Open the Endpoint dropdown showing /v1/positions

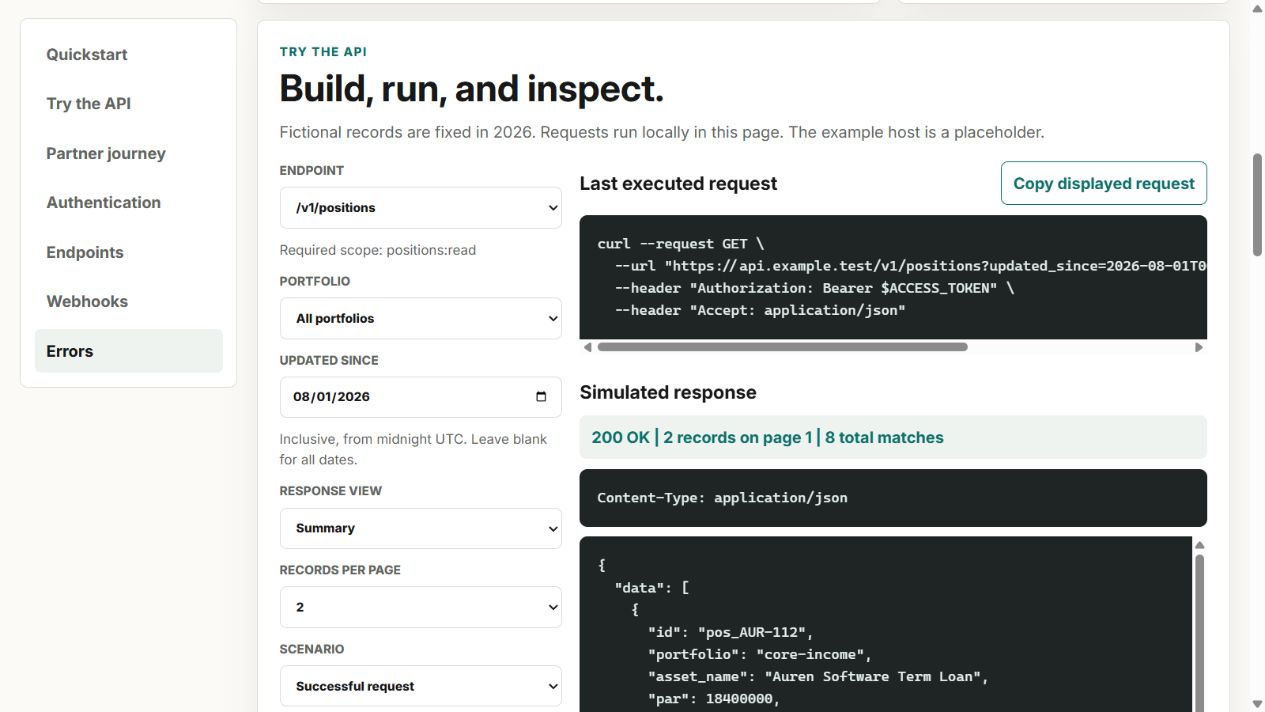click(x=420, y=208)
